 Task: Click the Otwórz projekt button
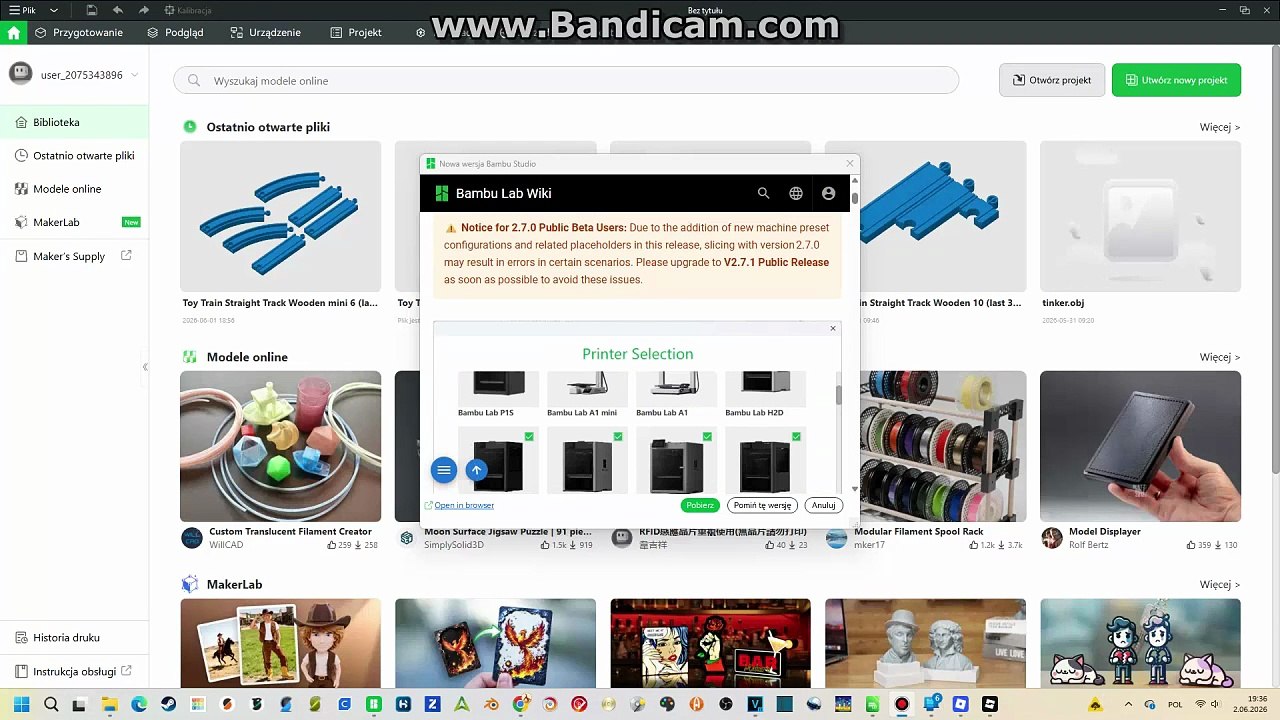[1052, 80]
